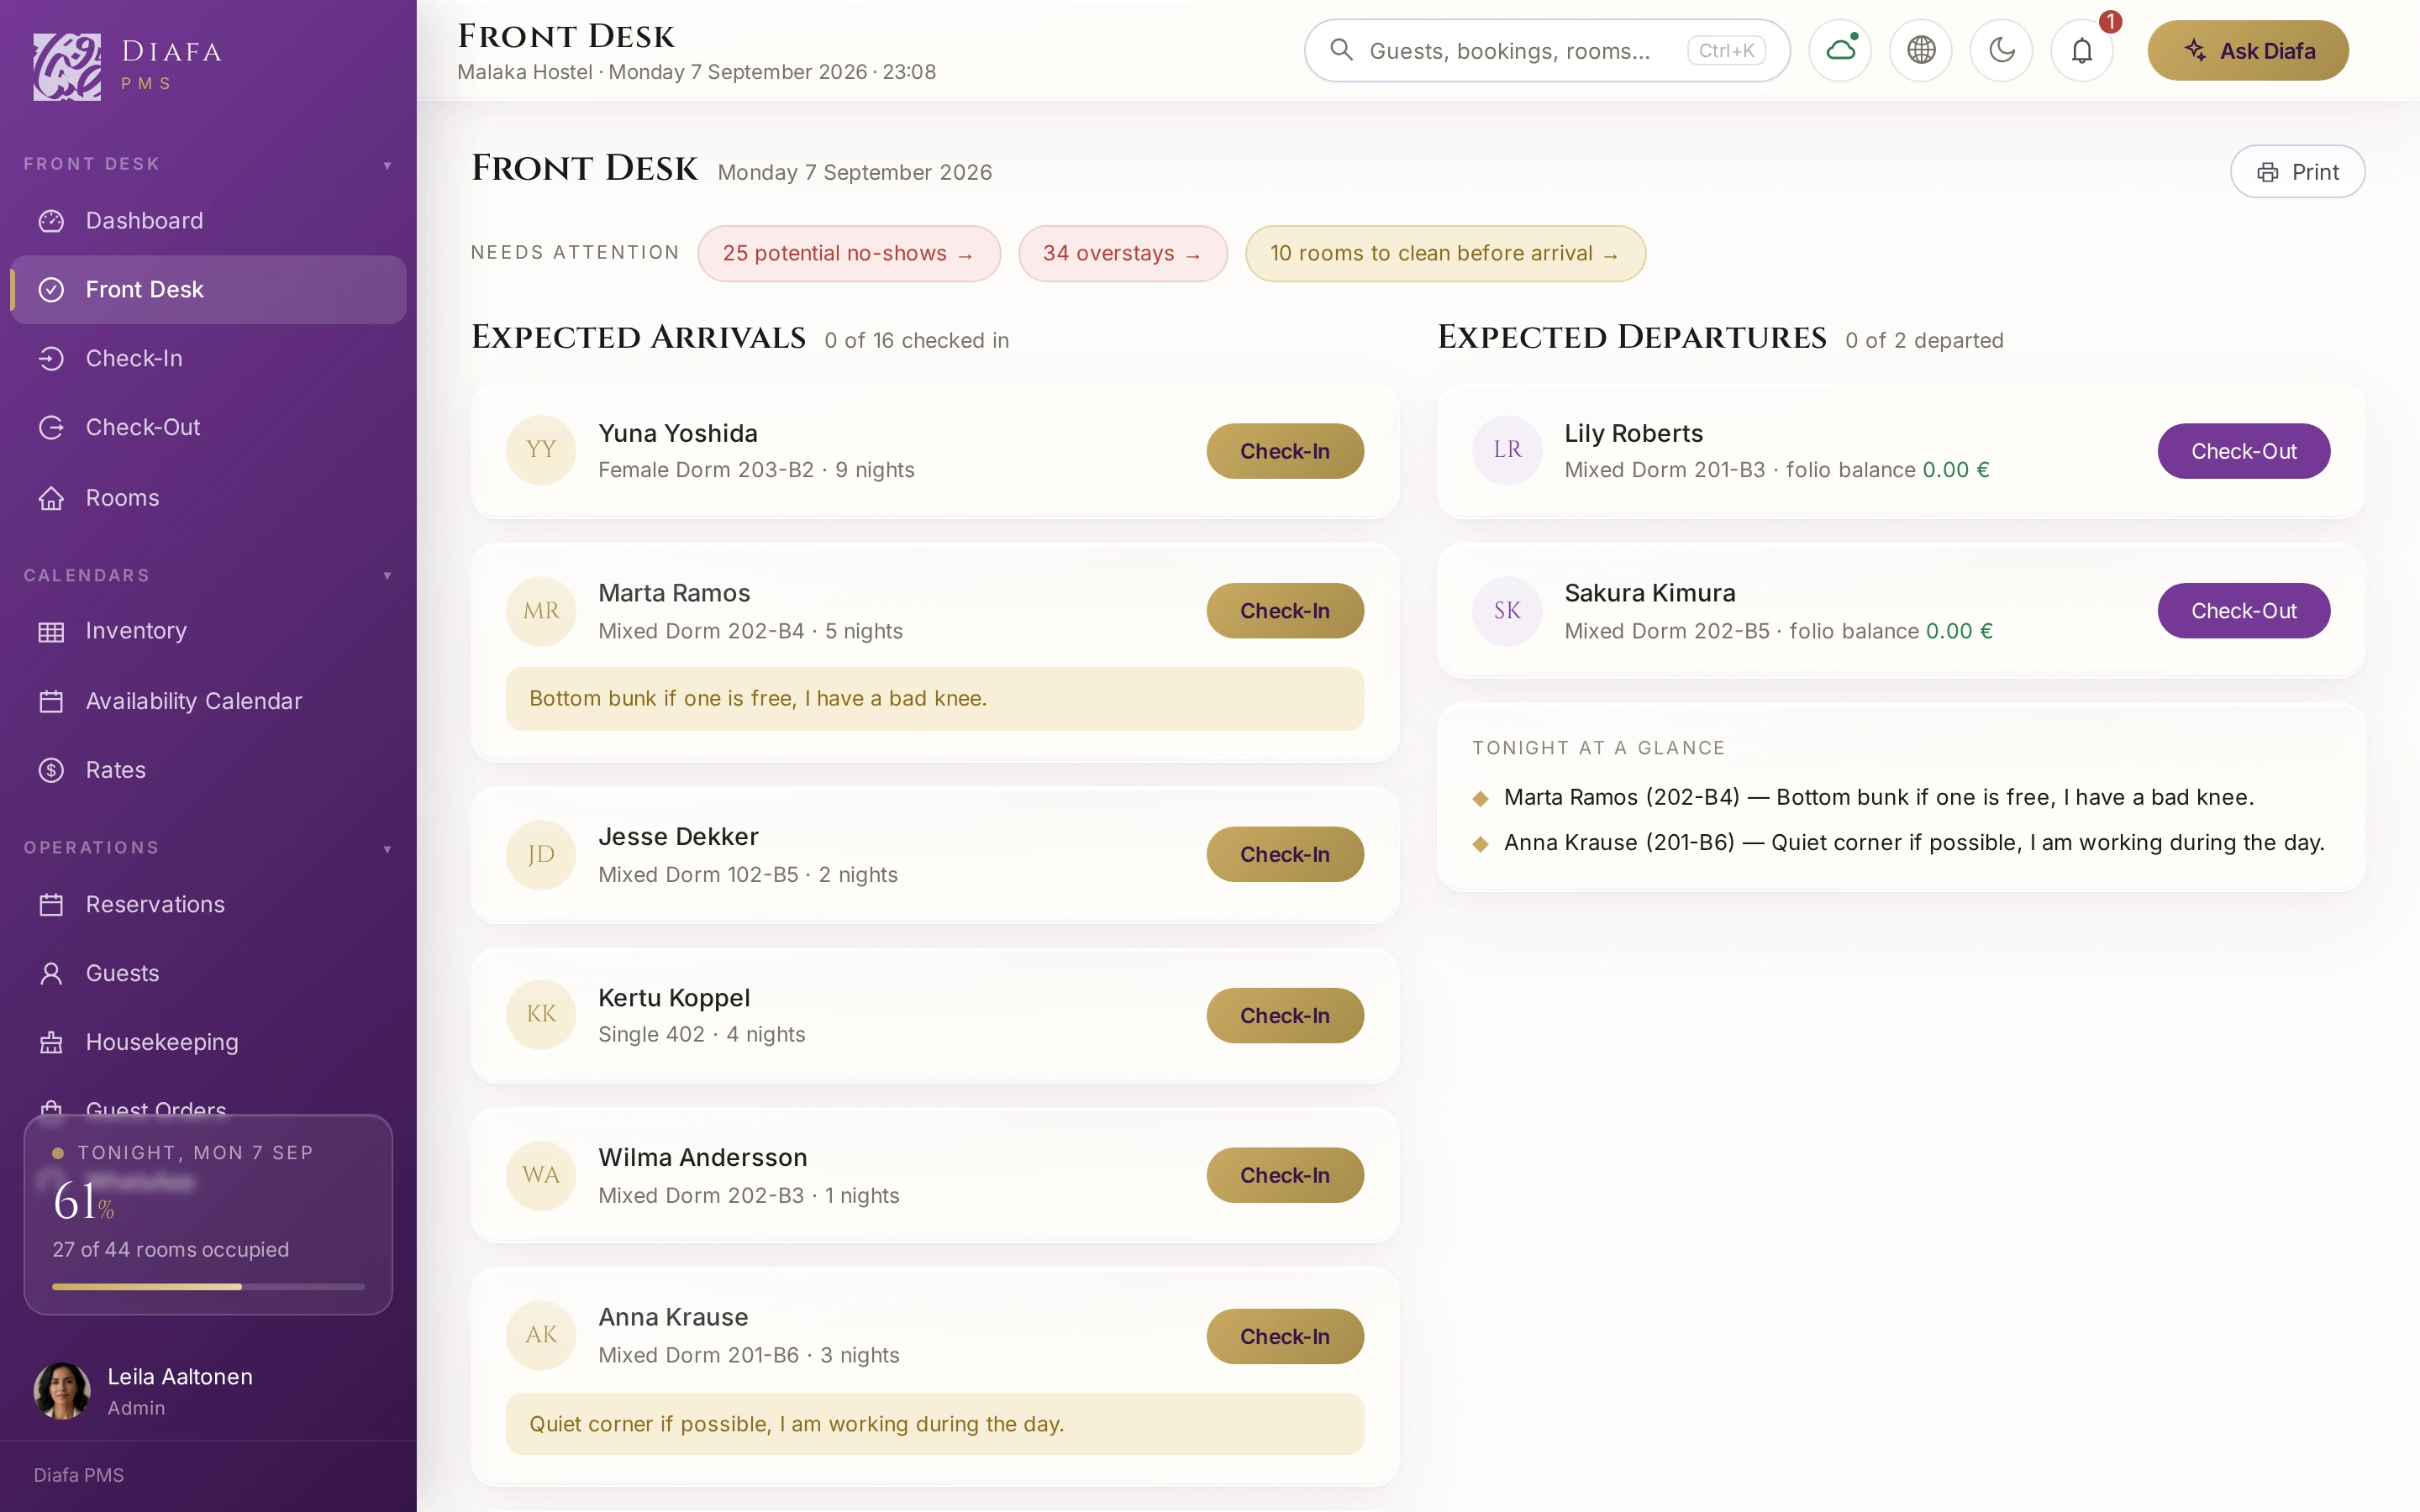Click Yuna Yoshida's YY avatar
Image resolution: width=2420 pixels, height=1512 pixels.
tap(541, 450)
